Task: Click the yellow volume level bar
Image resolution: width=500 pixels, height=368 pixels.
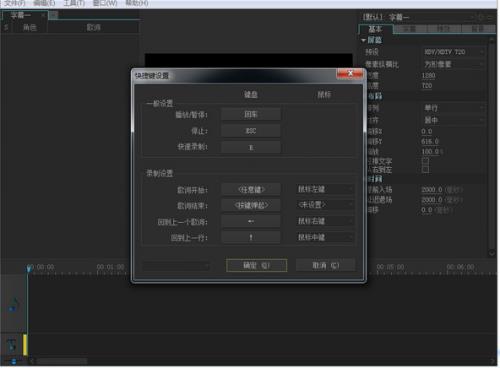Action: tap(25, 345)
